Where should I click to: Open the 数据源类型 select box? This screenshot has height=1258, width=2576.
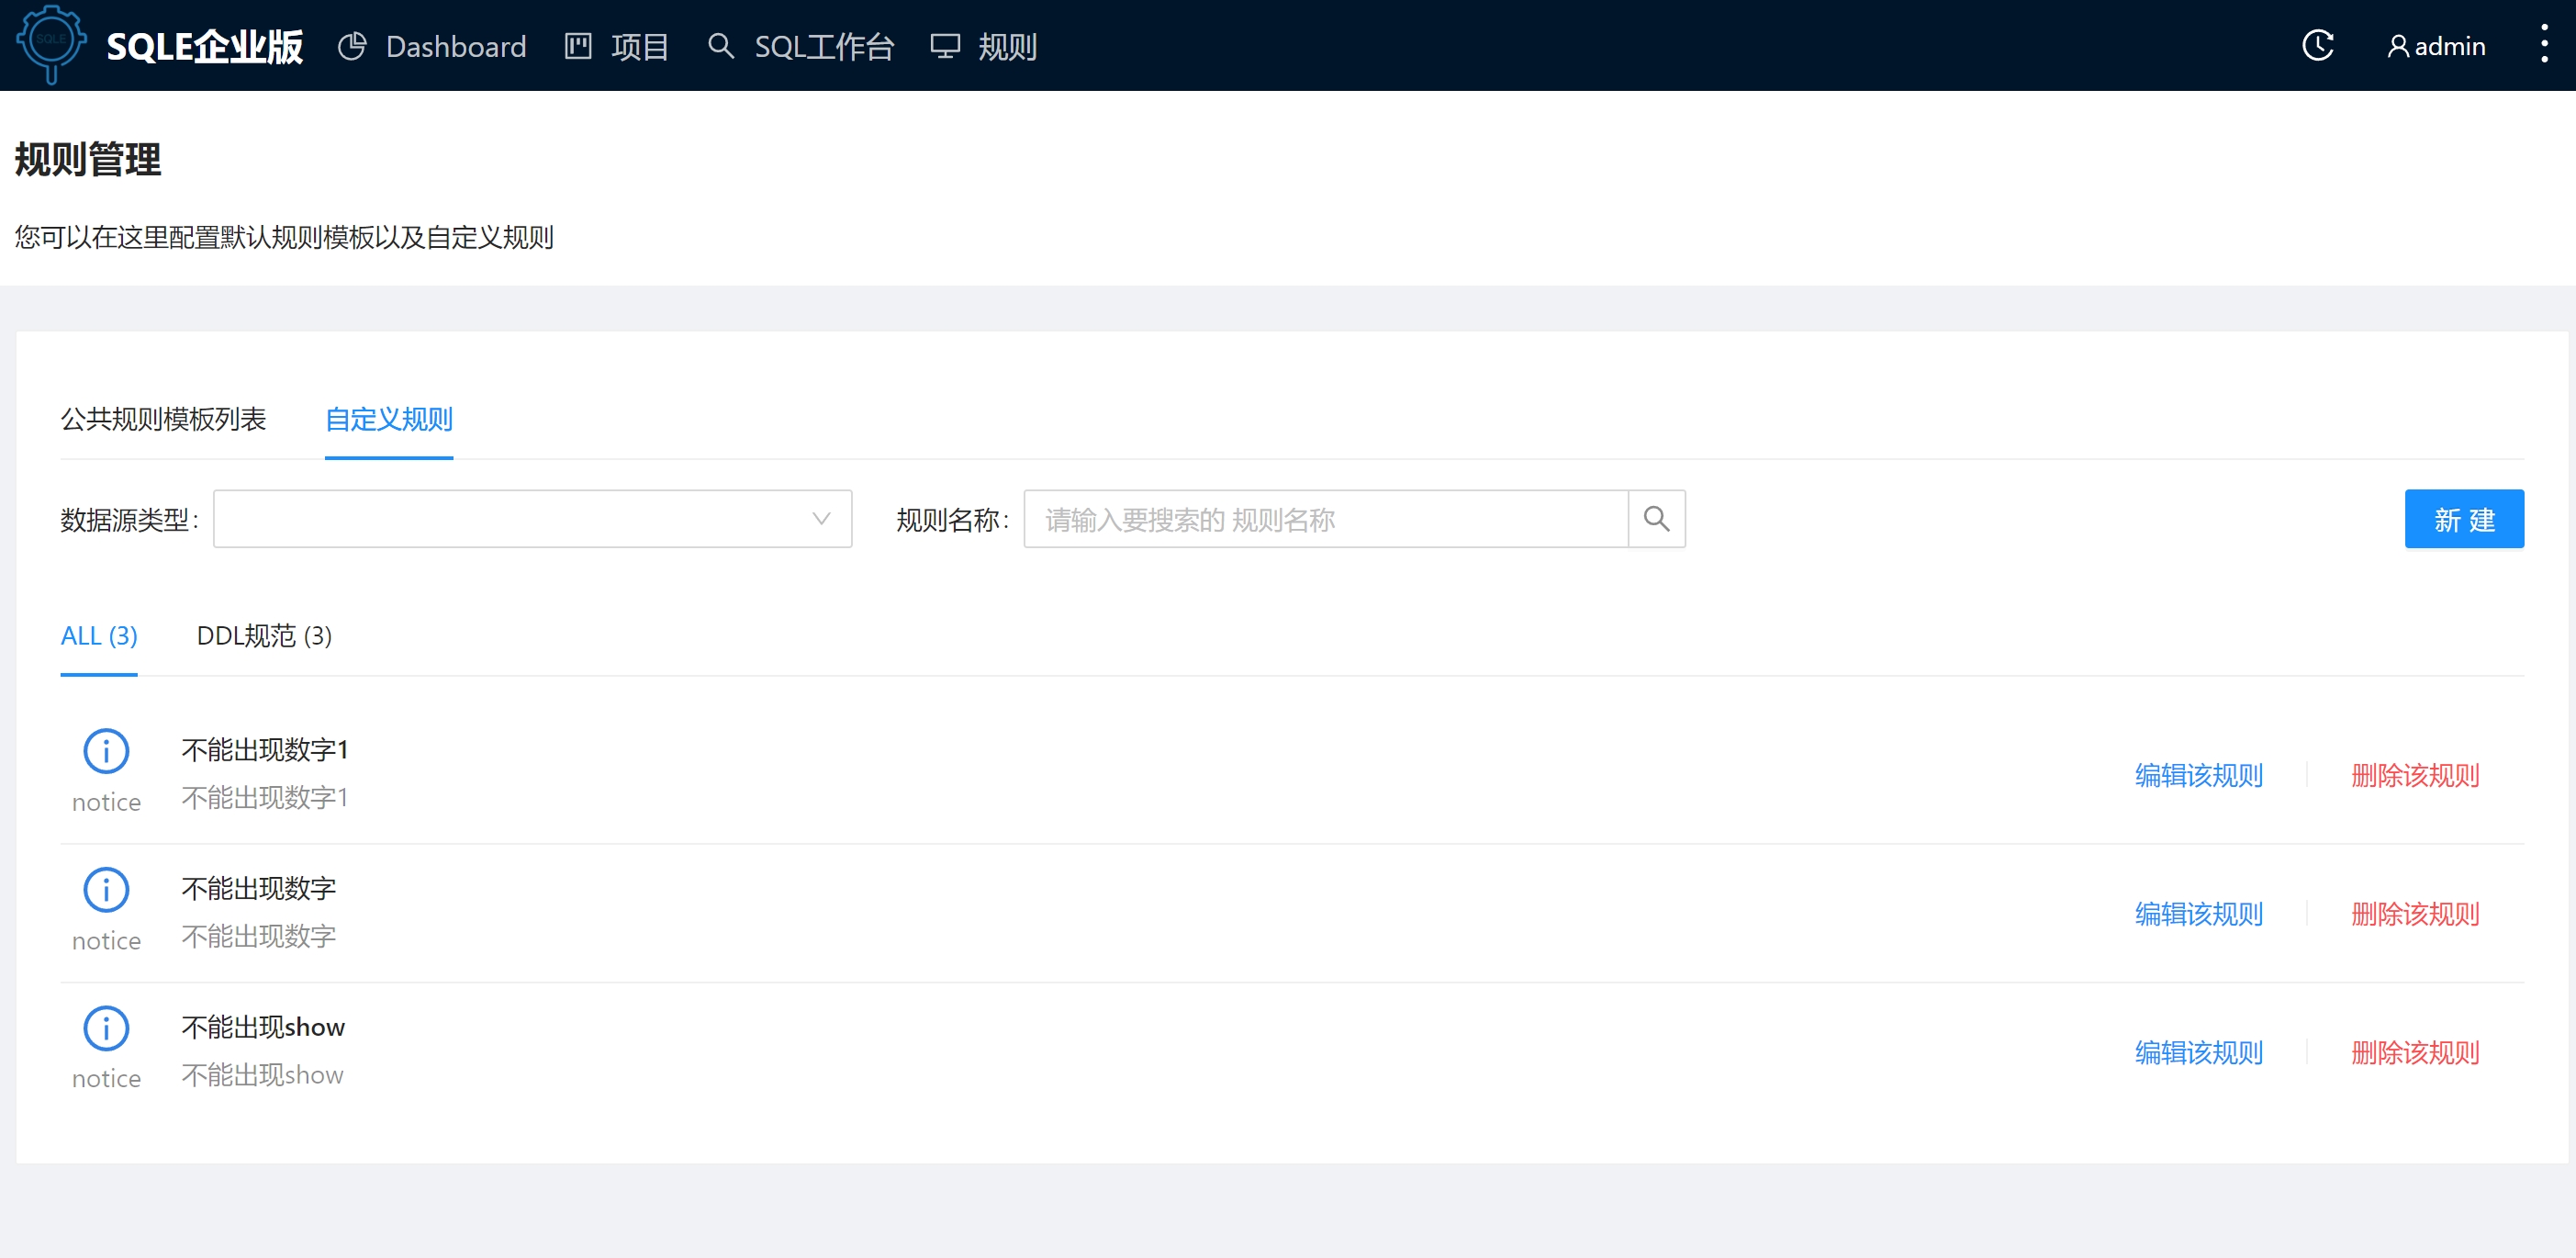click(532, 519)
